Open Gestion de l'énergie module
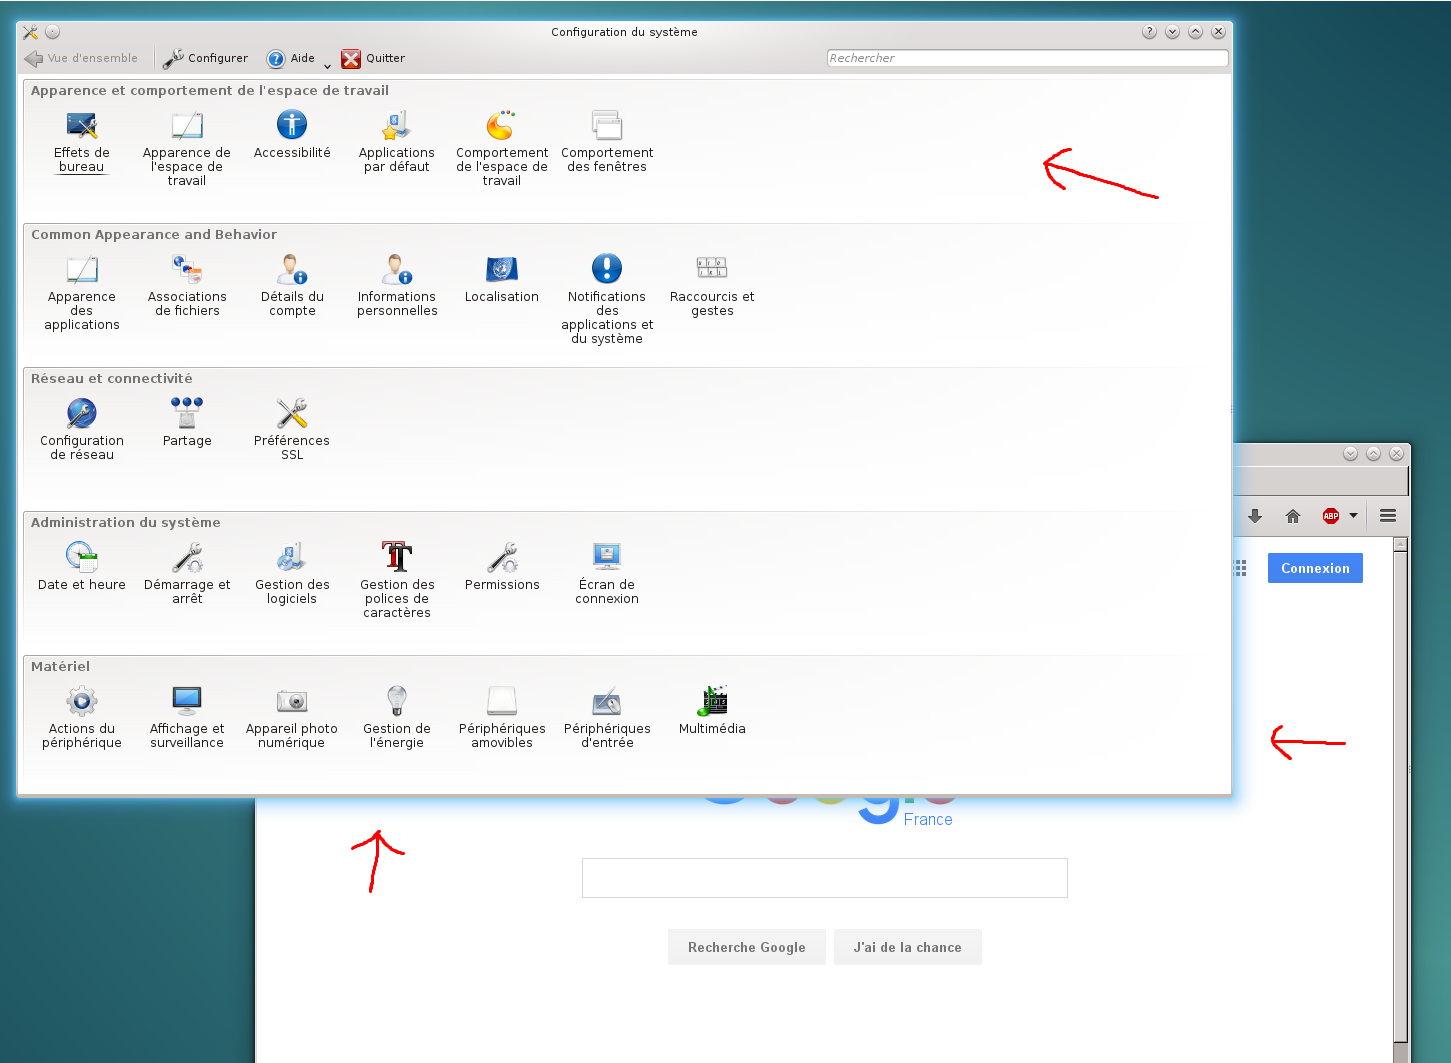The width and height of the screenshot is (1451, 1063). tap(397, 702)
